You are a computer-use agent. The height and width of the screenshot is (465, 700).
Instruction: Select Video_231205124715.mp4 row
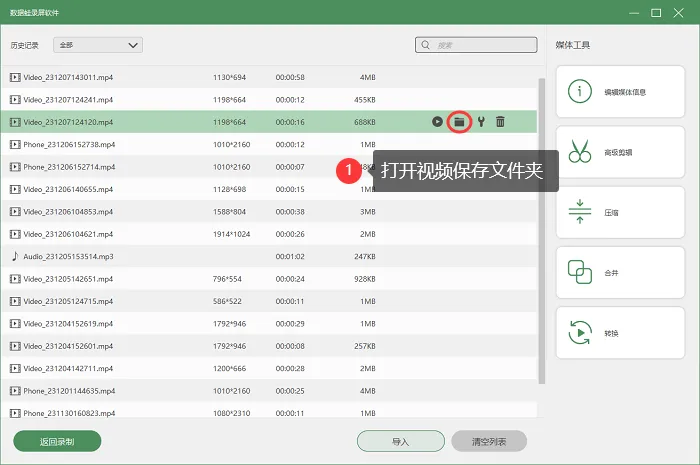tap(269, 301)
